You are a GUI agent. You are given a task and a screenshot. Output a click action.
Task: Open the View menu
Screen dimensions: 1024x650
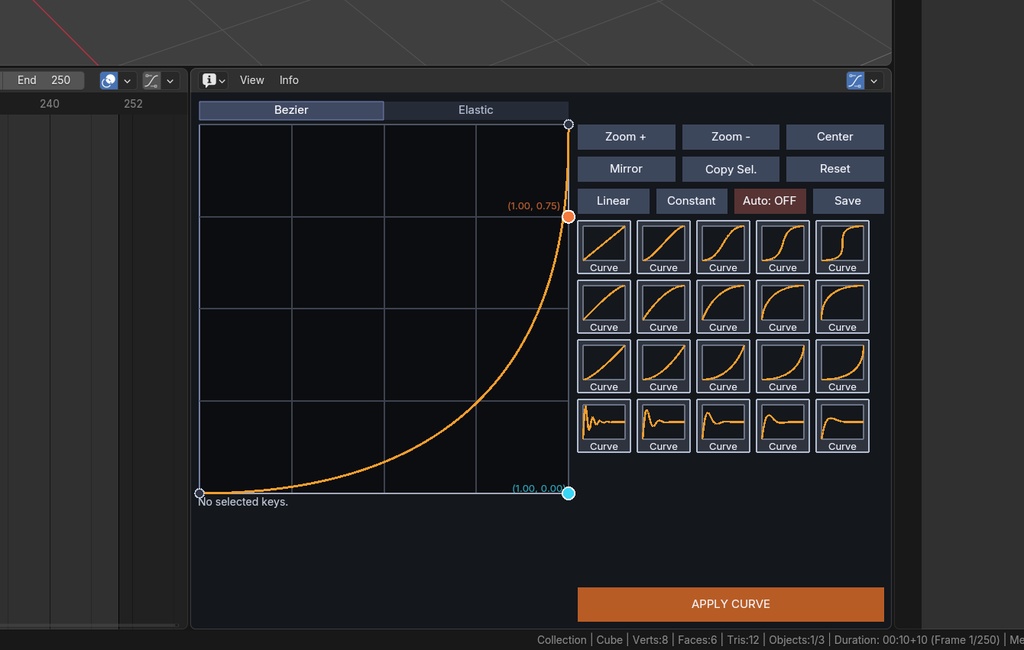coord(251,80)
